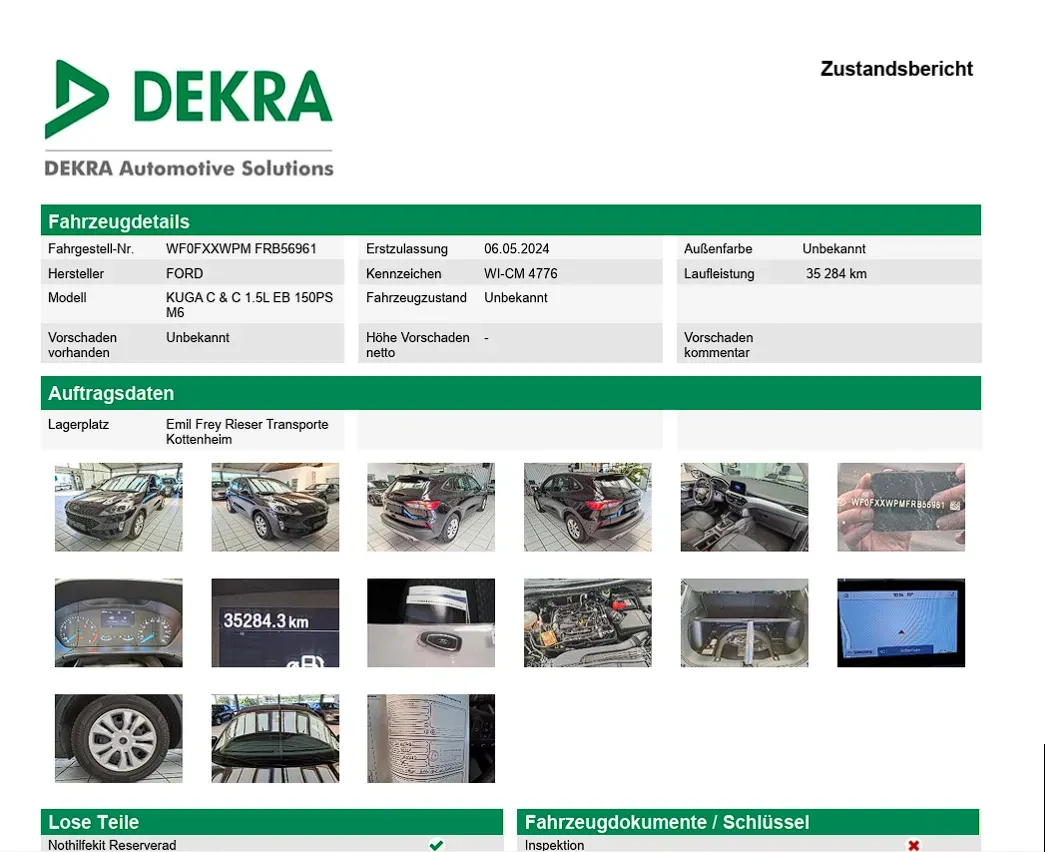Open the wheel rim photo thumbnail
The height and width of the screenshot is (852, 1045).
point(119,738)
